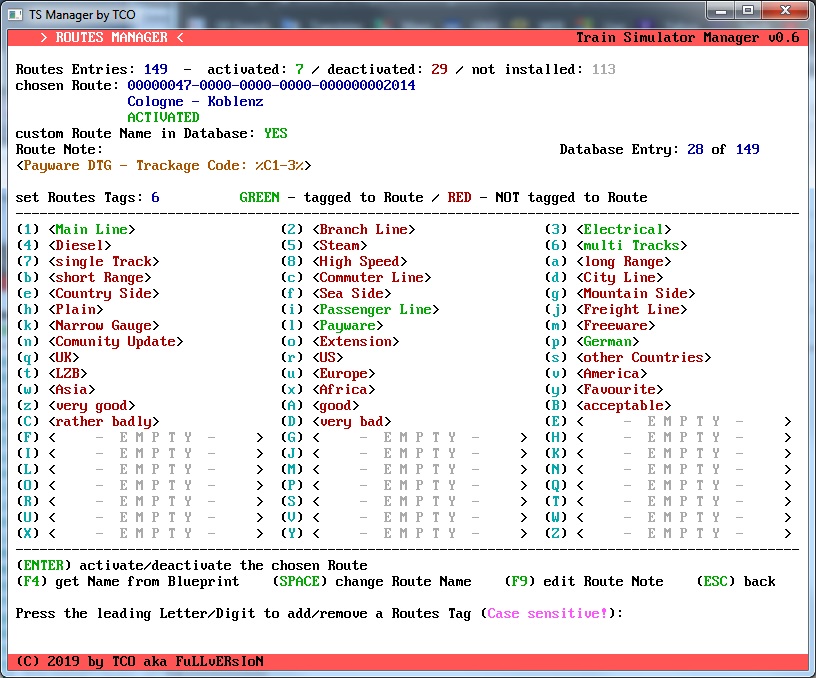Click the Database Entry 28 of 149 text

pos(660,150)
